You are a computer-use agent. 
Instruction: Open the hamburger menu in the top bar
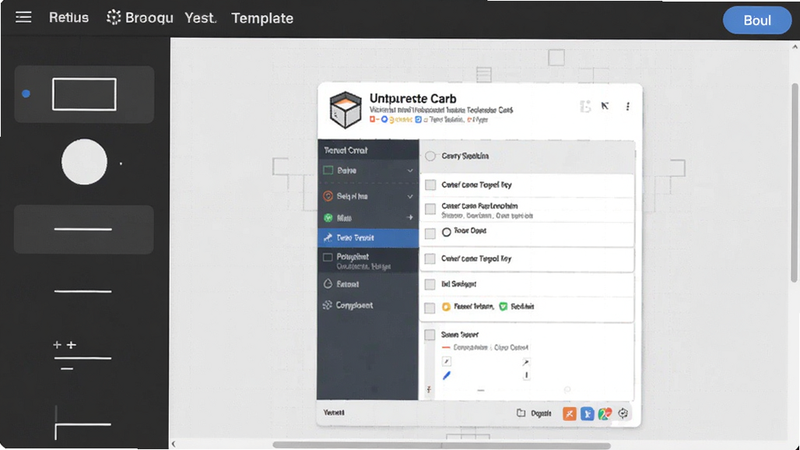(23, 17)
